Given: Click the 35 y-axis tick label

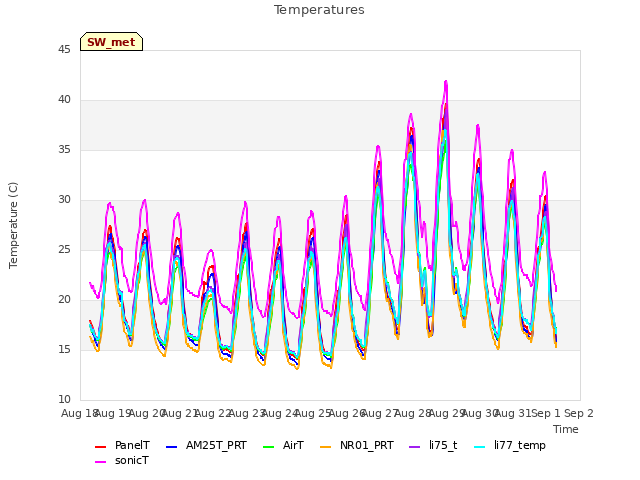Looking at the screenshot, I should point(64,150).
